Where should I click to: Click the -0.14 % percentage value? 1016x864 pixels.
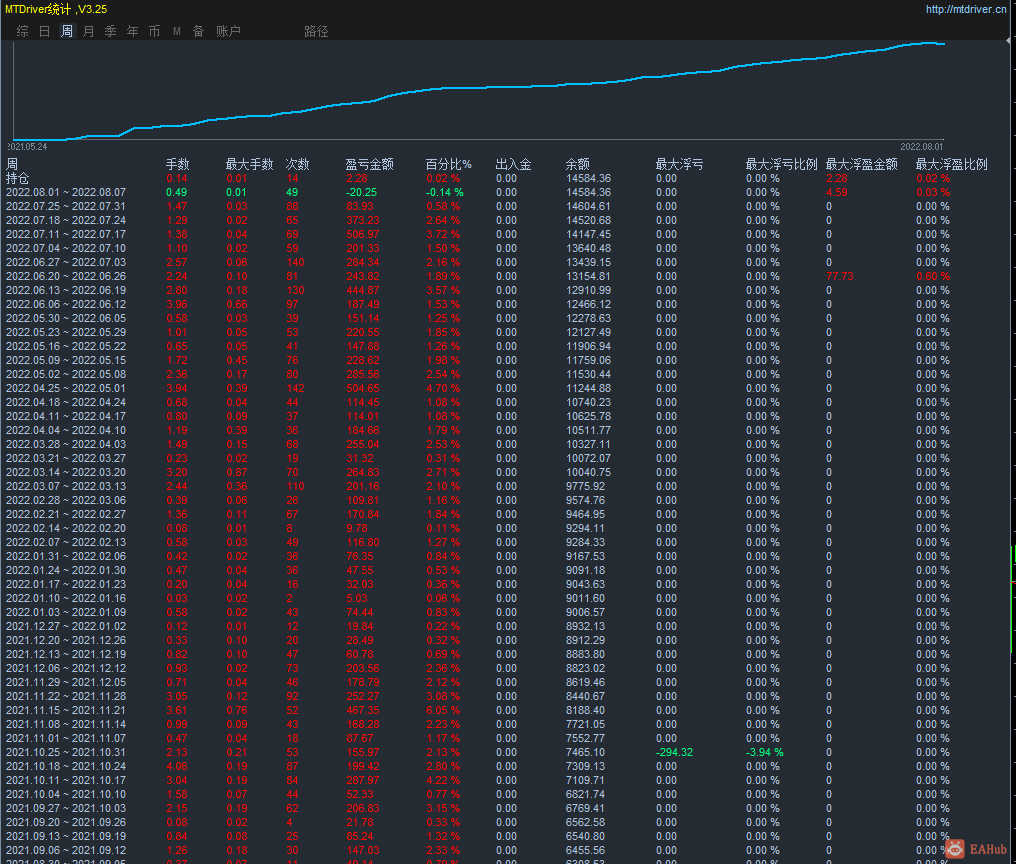[x=444, y=193]
